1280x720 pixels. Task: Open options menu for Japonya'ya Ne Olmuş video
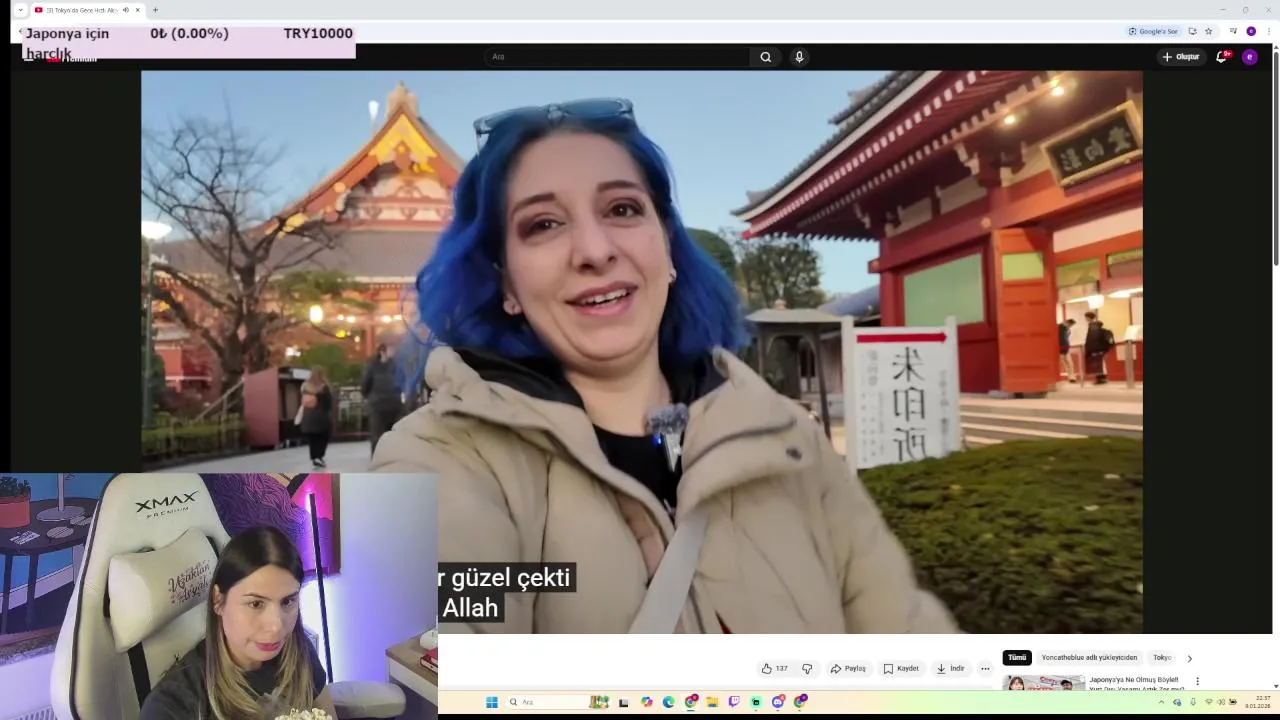[1197, 681]
